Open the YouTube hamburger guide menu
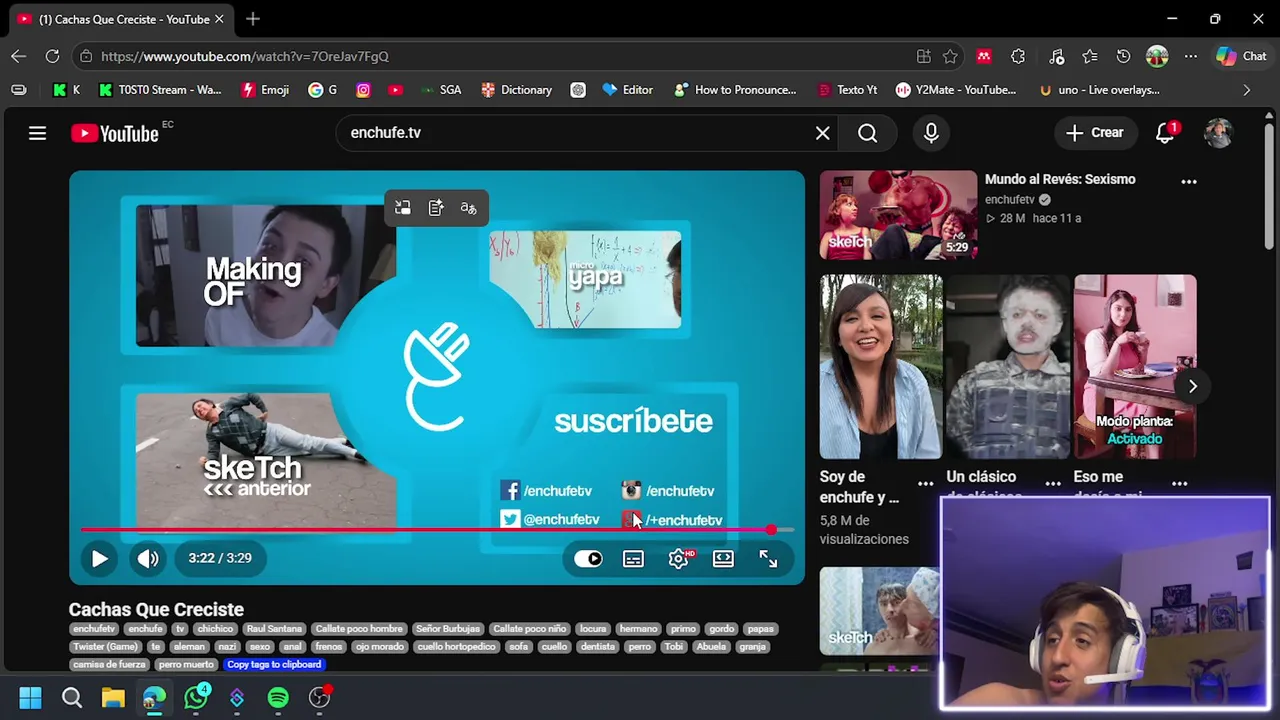 click(x=37, y=133)
